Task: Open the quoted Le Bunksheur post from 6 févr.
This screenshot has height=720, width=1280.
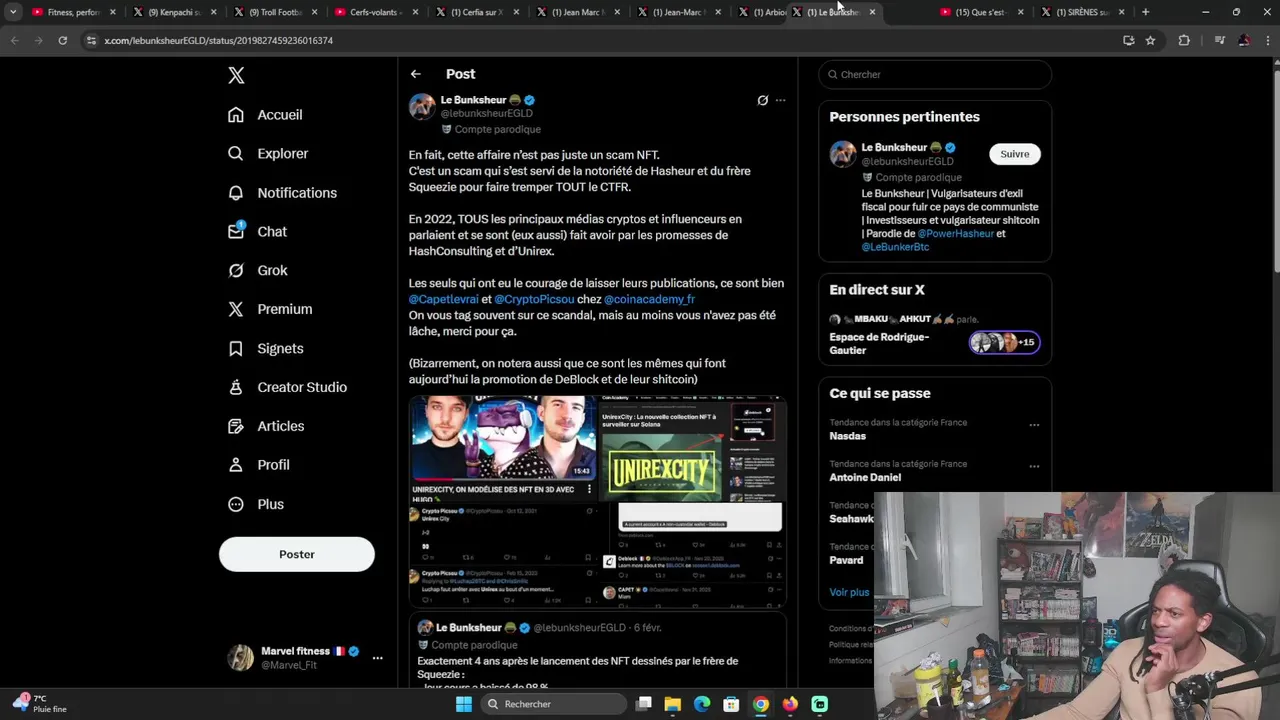Action: pos(598,652)
